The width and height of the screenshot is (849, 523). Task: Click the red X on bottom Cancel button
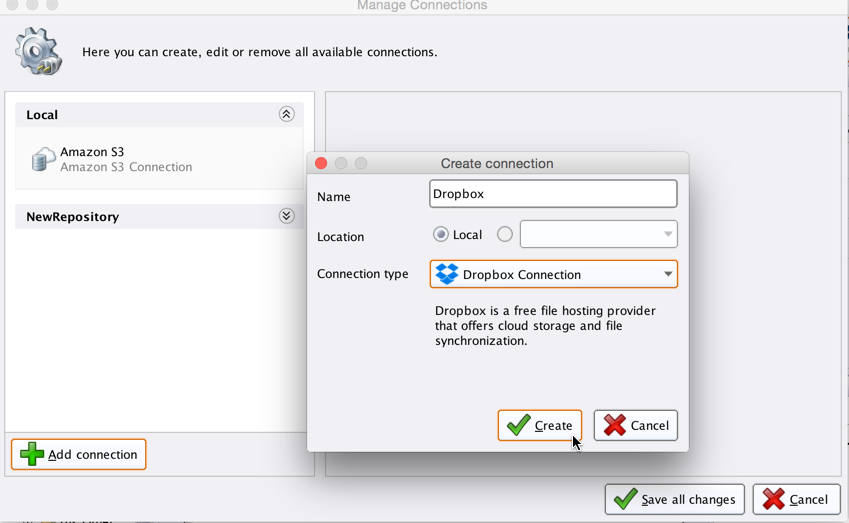pos(773,499)
